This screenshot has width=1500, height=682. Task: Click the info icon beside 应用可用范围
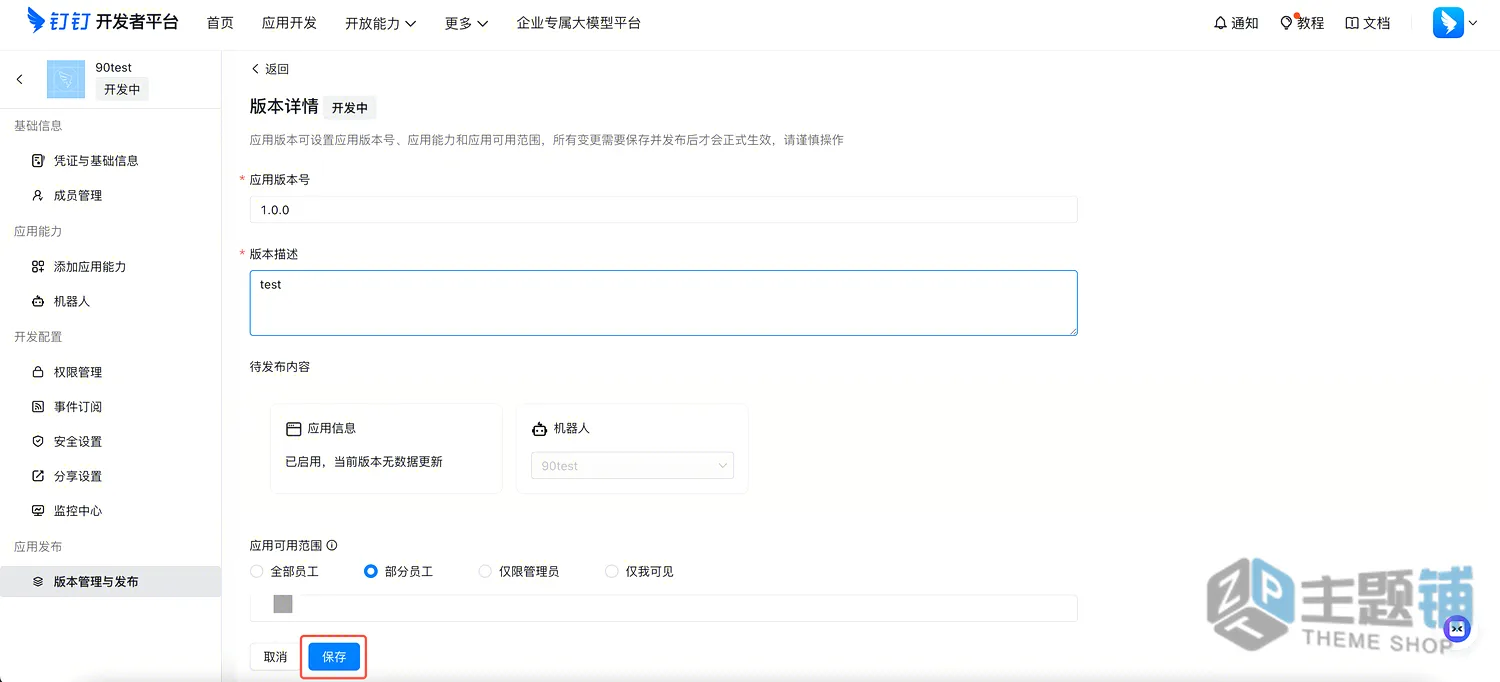[x=332, y=546]
